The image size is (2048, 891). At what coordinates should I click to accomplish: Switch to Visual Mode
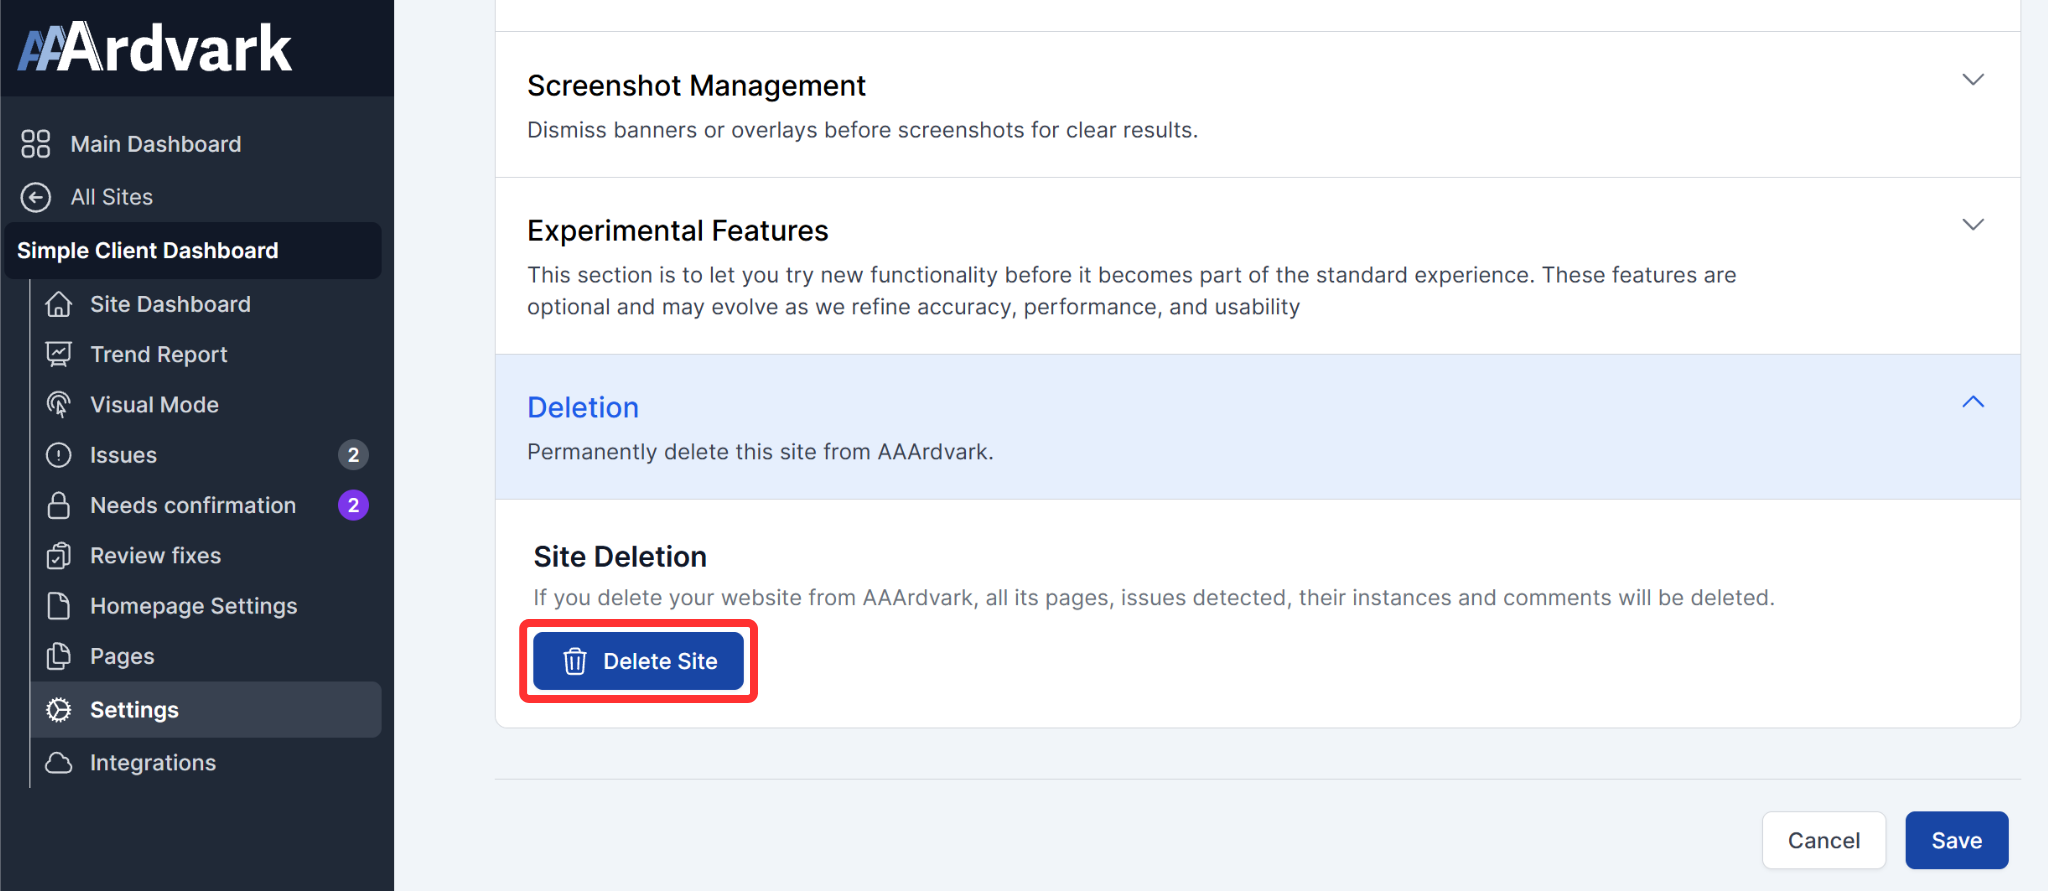click(154, 405)
